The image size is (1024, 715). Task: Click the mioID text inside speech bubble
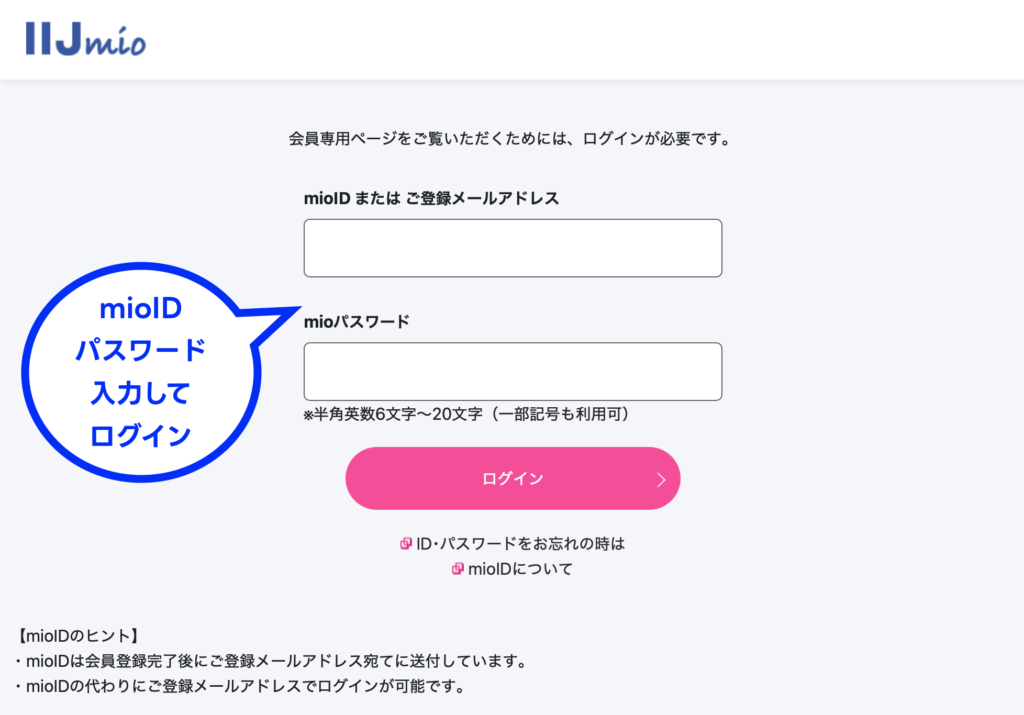(x=141, y=310)
